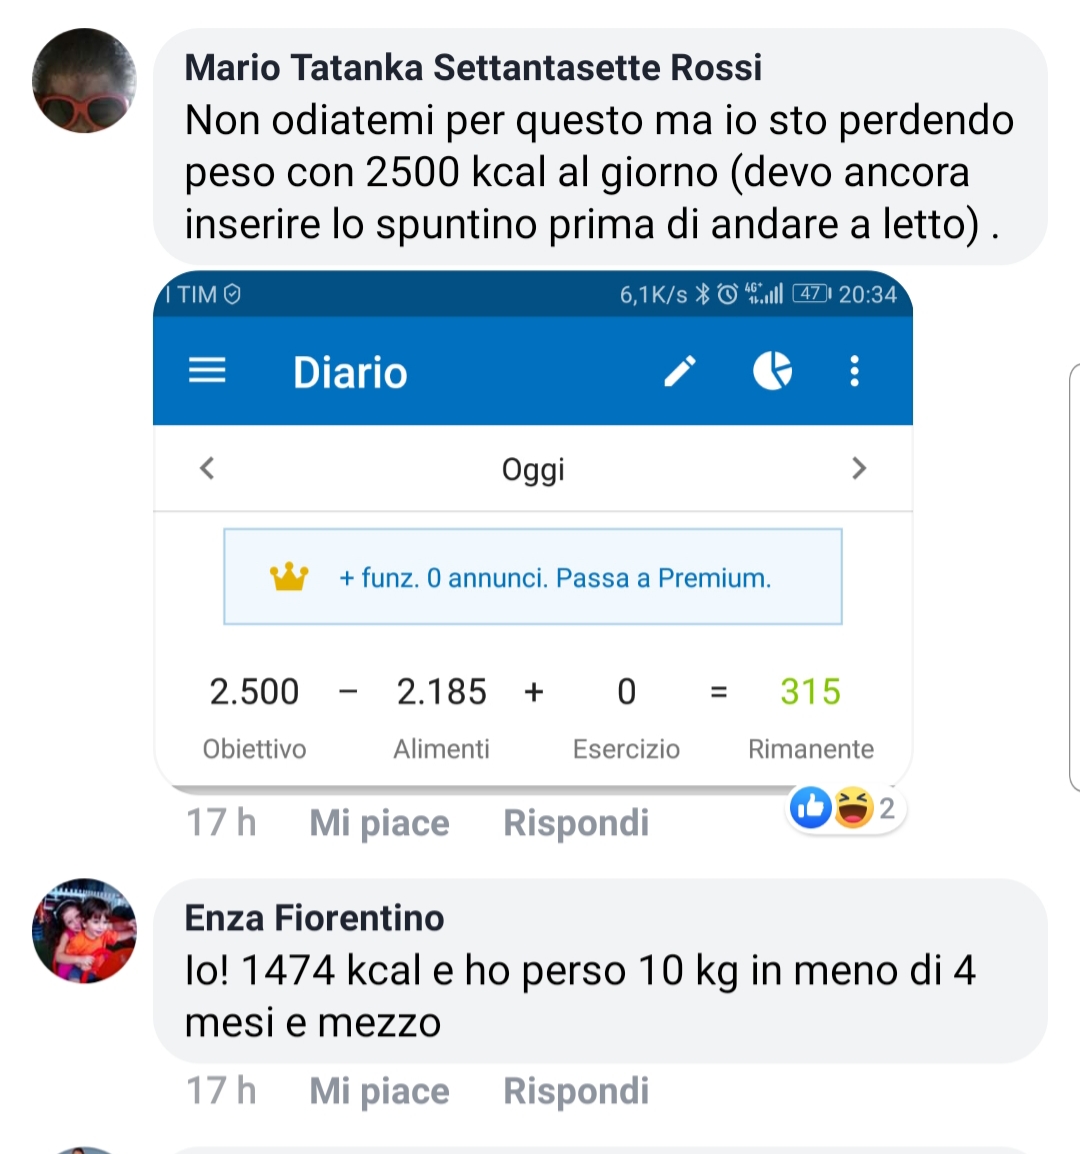Screen dimensions: 1080x1154
Task: Tap the pencil edit icon
Action: [x=680, y=371]
